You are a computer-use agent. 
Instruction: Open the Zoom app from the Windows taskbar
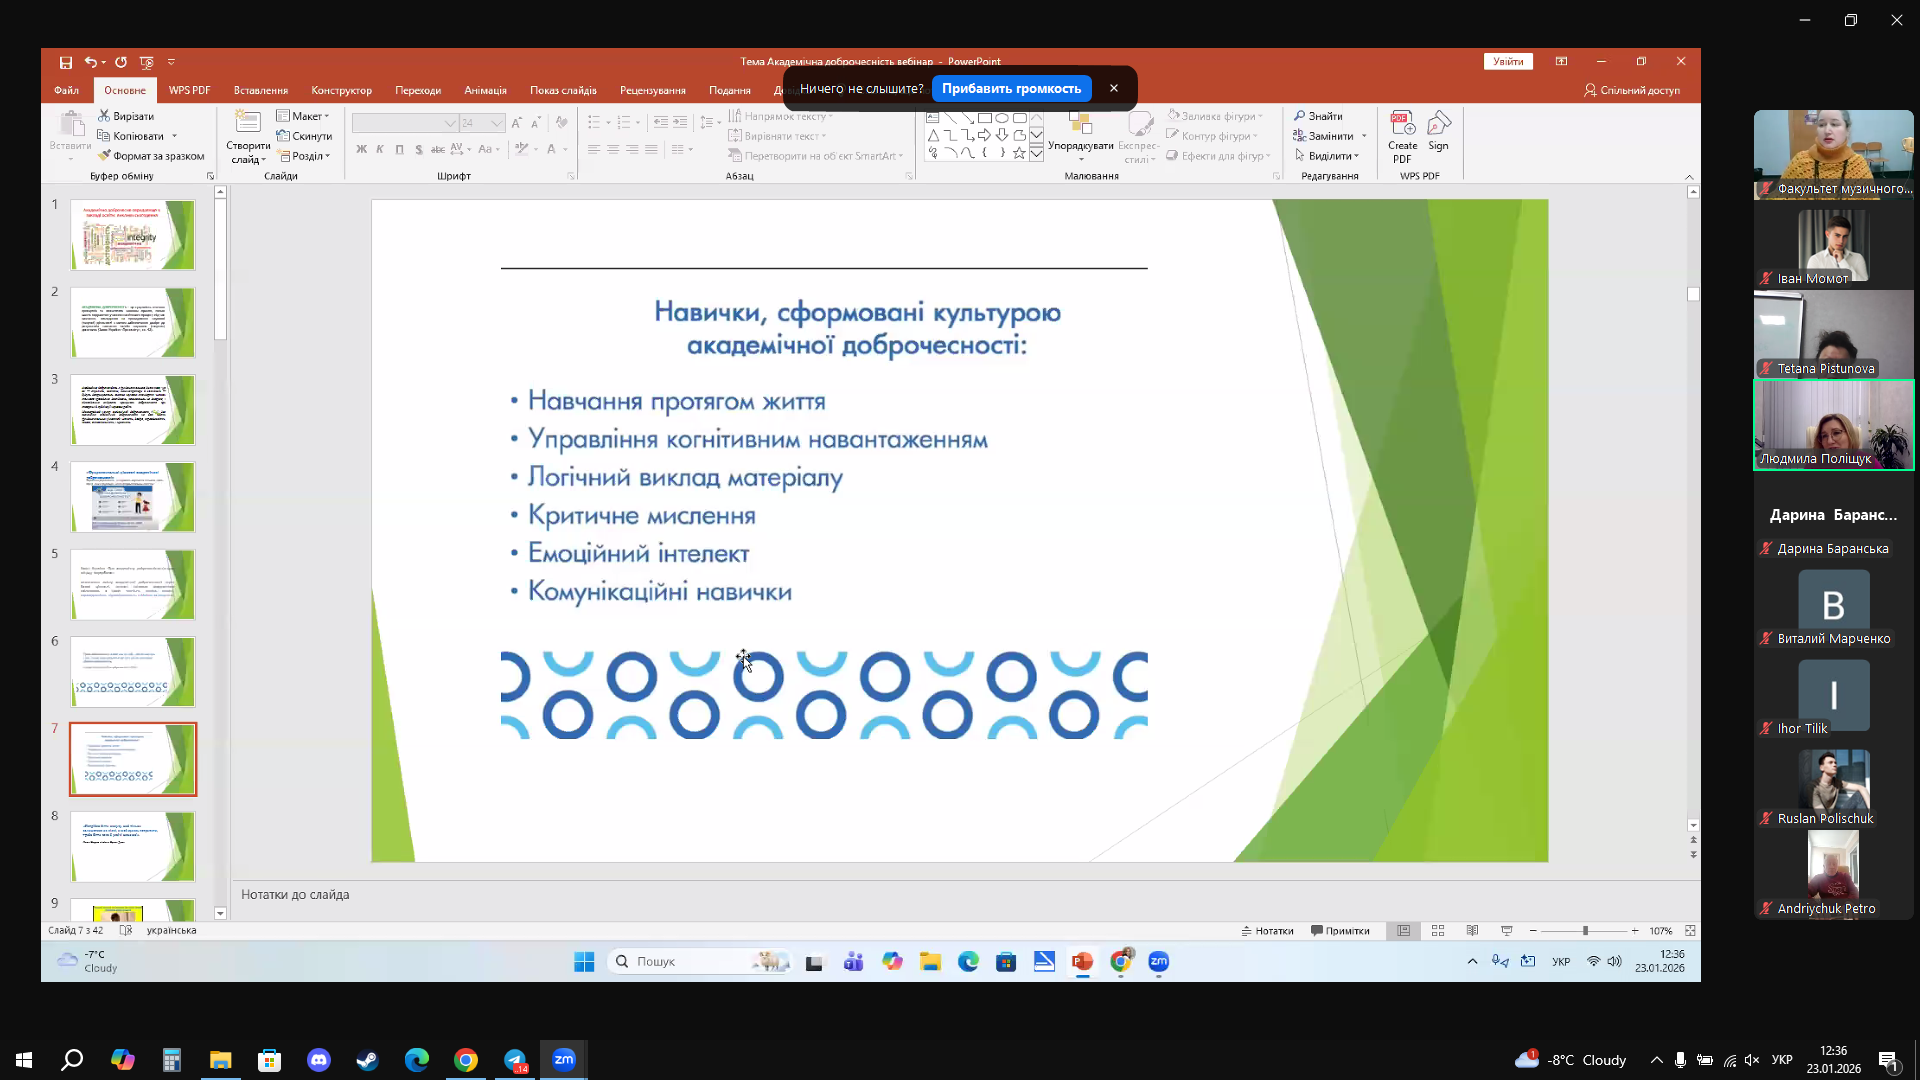(x=564, y=1060)
